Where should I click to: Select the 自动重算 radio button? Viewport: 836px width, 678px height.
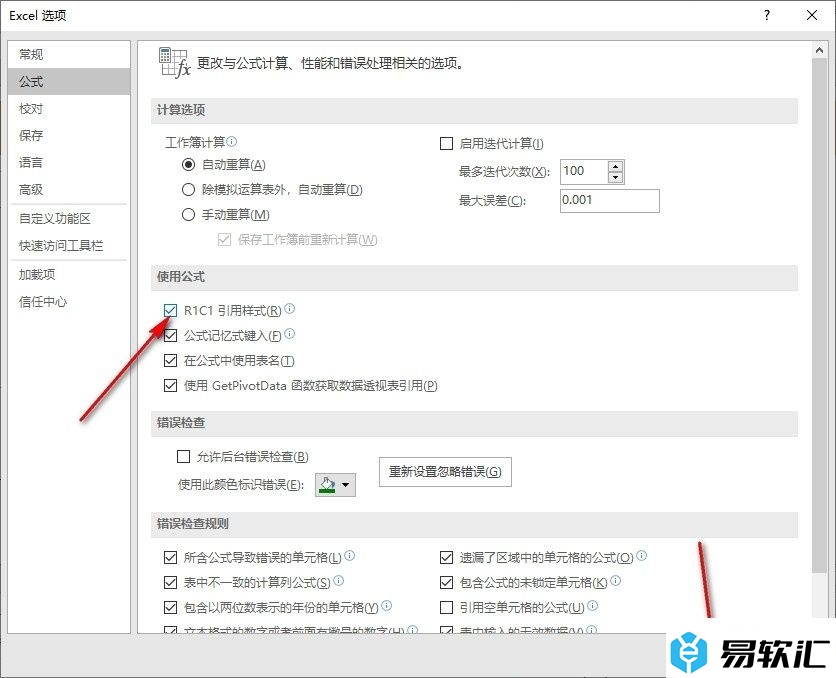(x=188, y=165)
